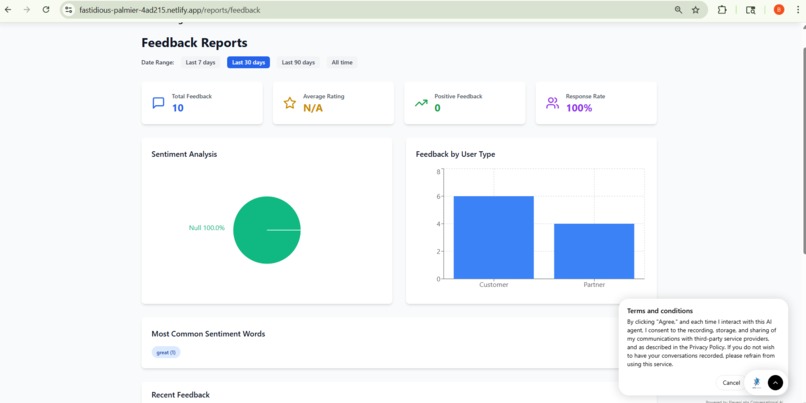Click the Terms and conditions heading

click(660, 310)
